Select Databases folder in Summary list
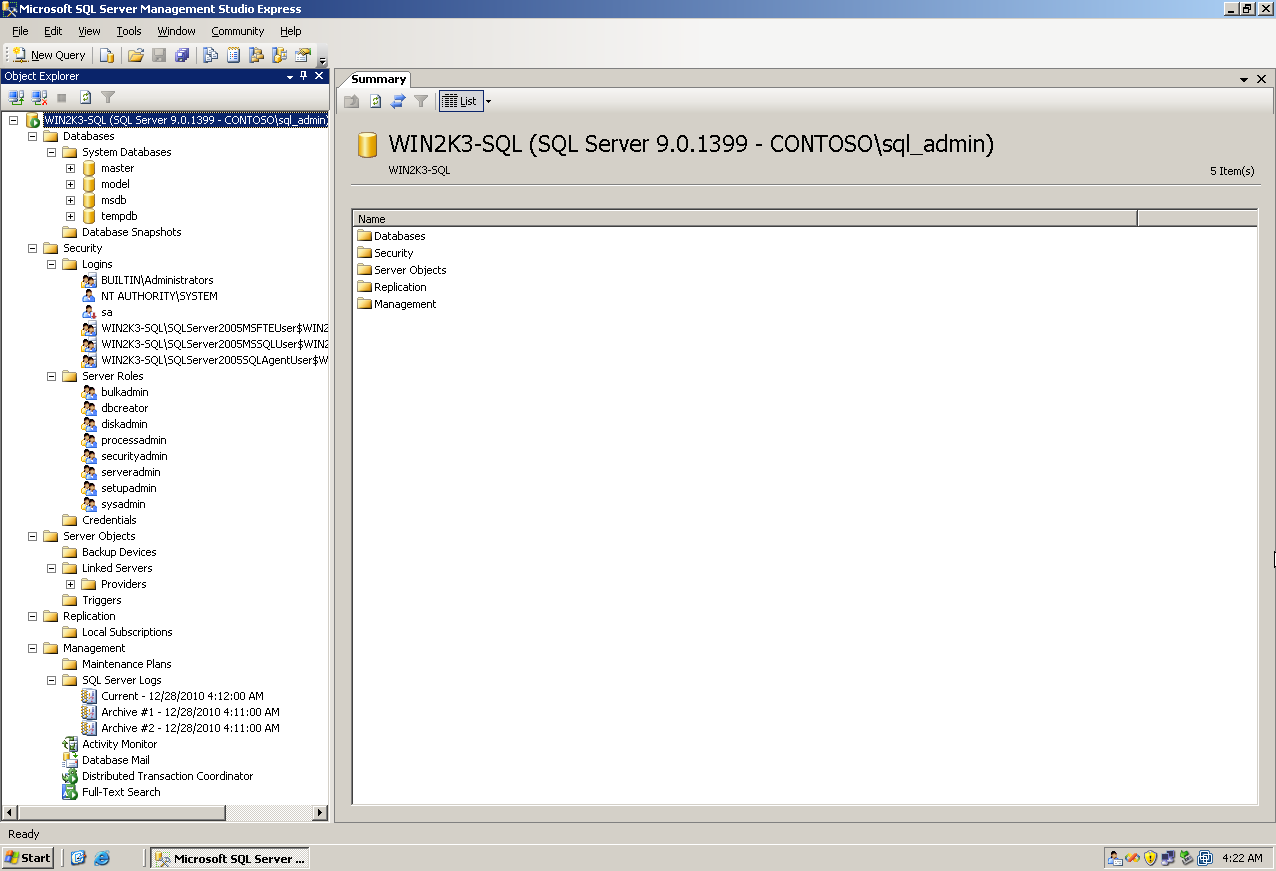This screenshot has height=871, width=1276. tap(399, 236)
